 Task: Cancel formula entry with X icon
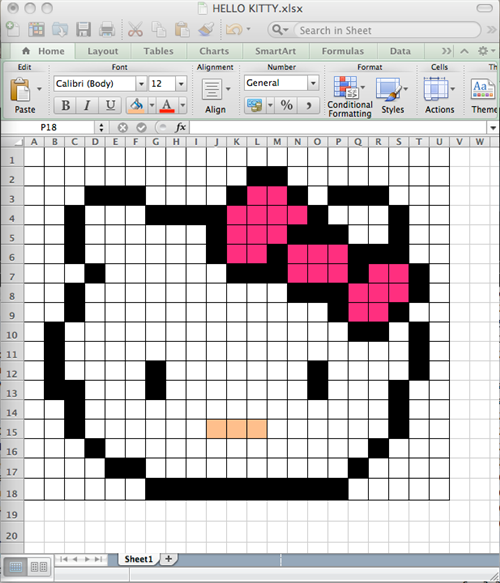123,128
